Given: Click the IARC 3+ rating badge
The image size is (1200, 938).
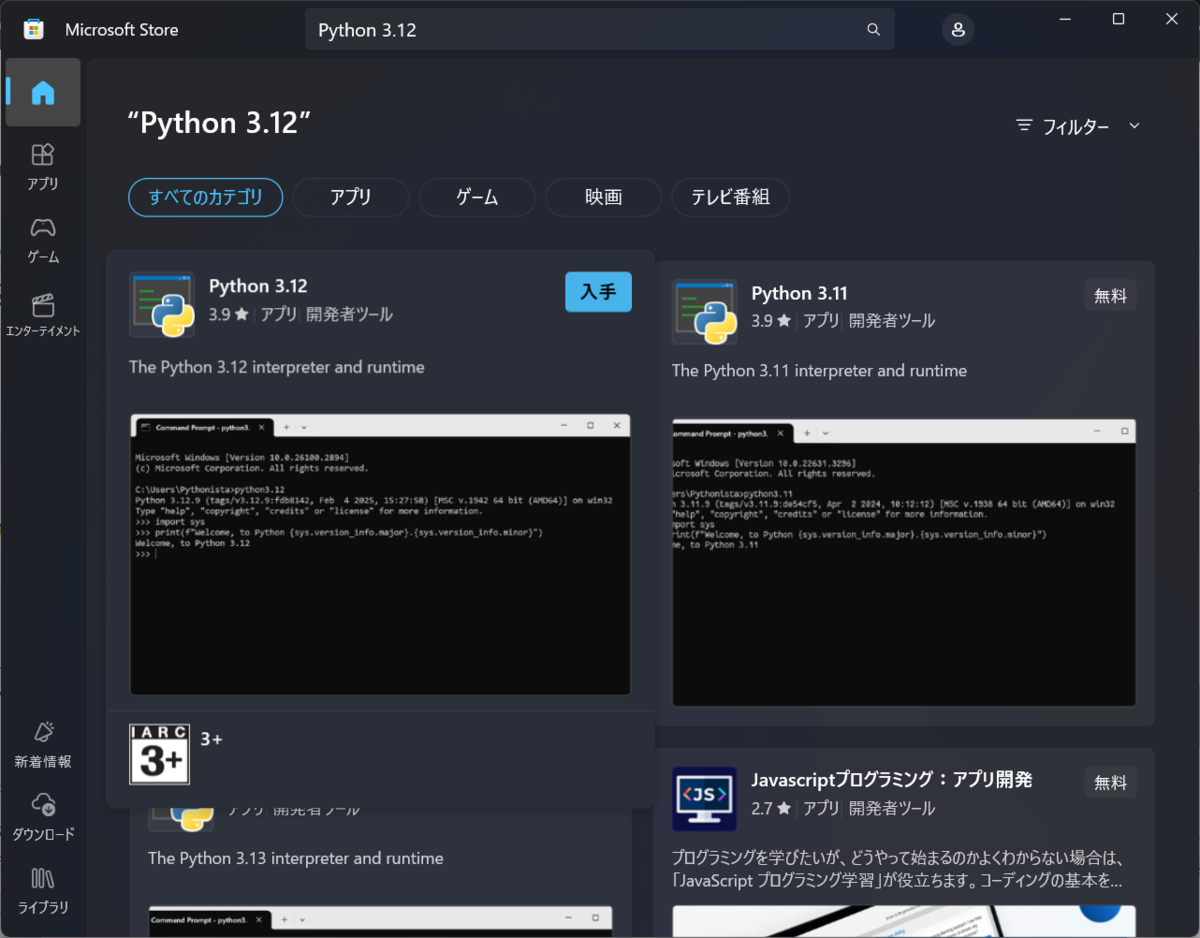Looking at the screenshot, I should point(160,754).
